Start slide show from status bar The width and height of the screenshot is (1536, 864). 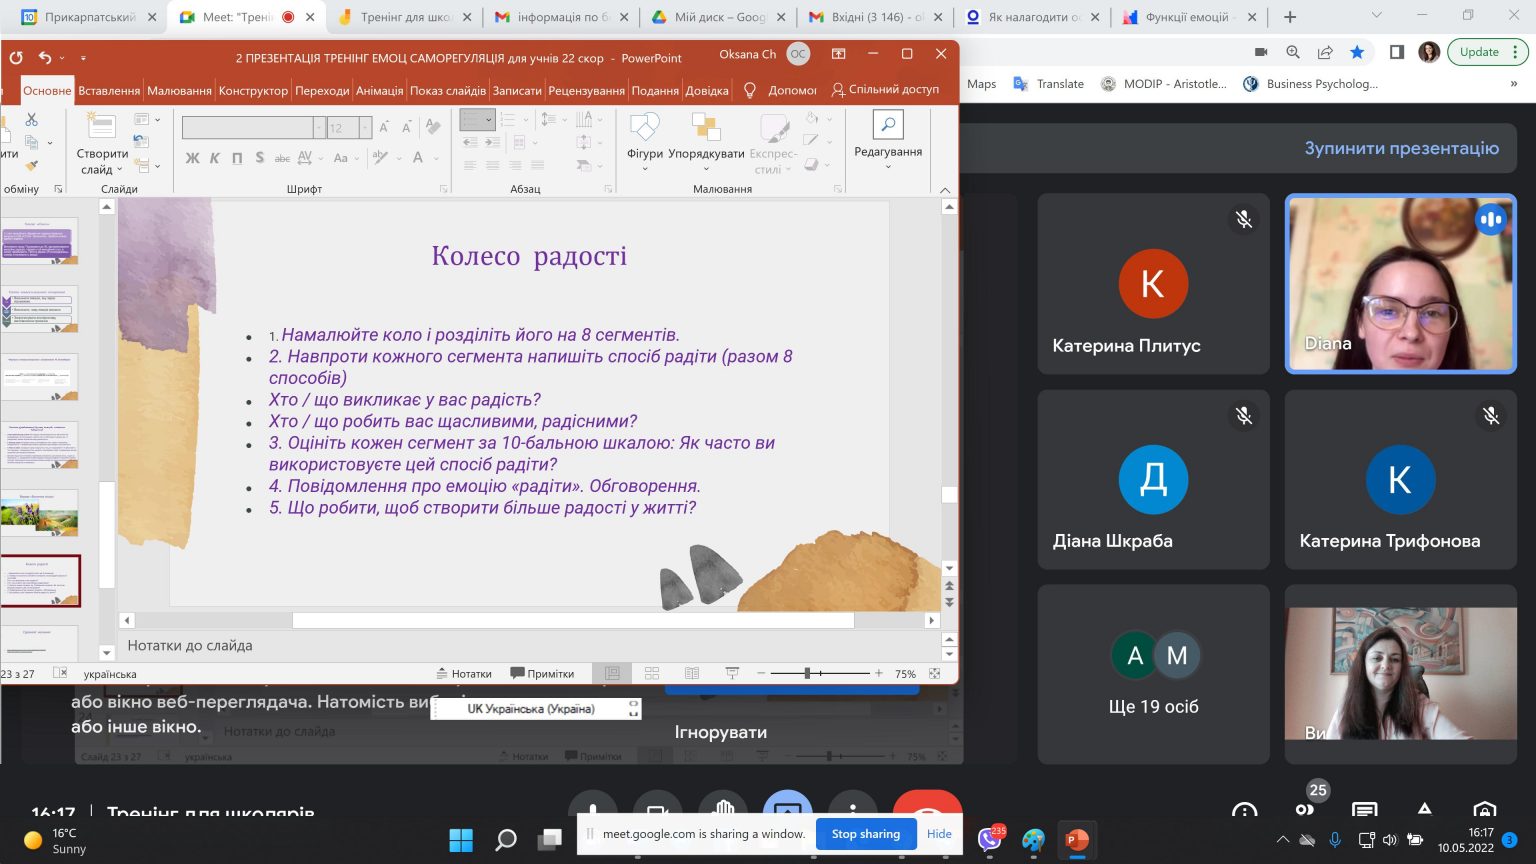[x=732, y=674]
